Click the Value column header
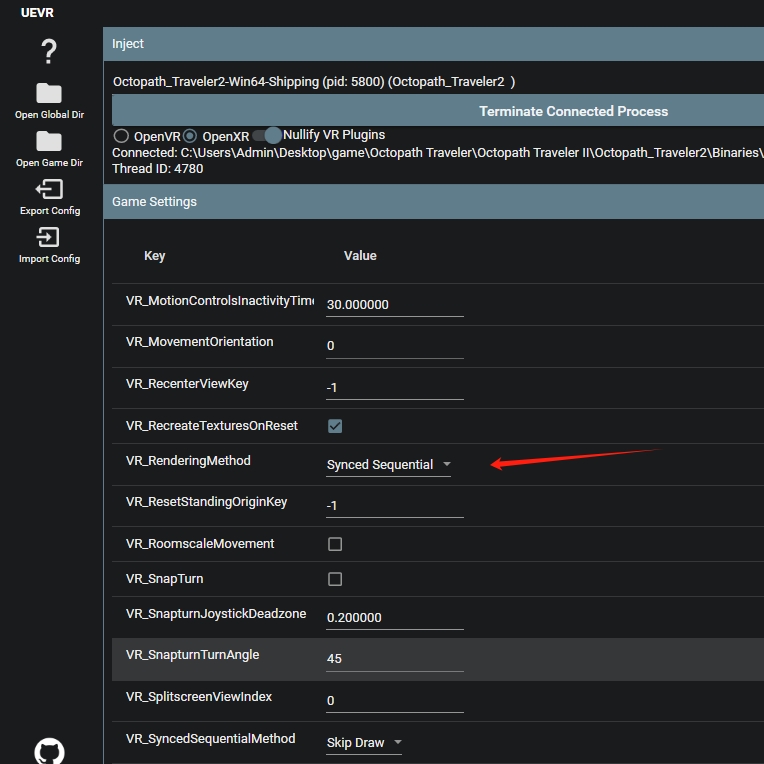 360,256
